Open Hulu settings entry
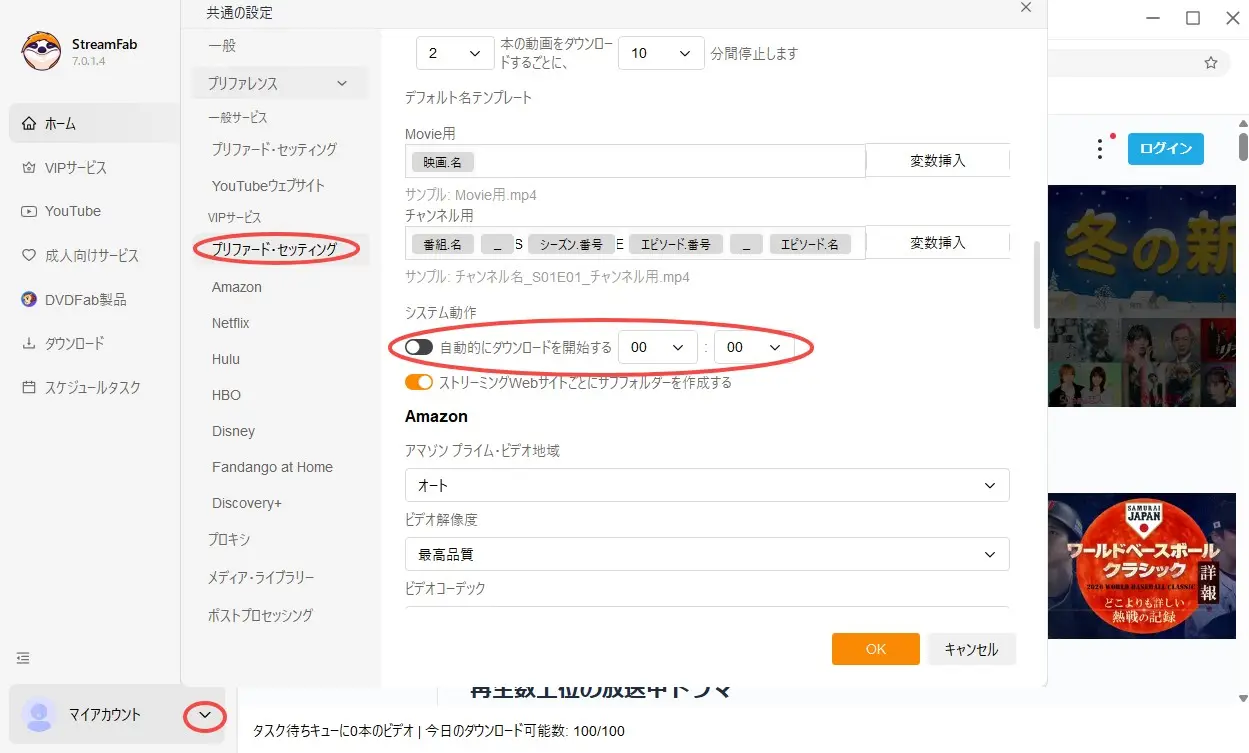The height and width of the screenshot is (753, 1249). click(x=226, y=359)
